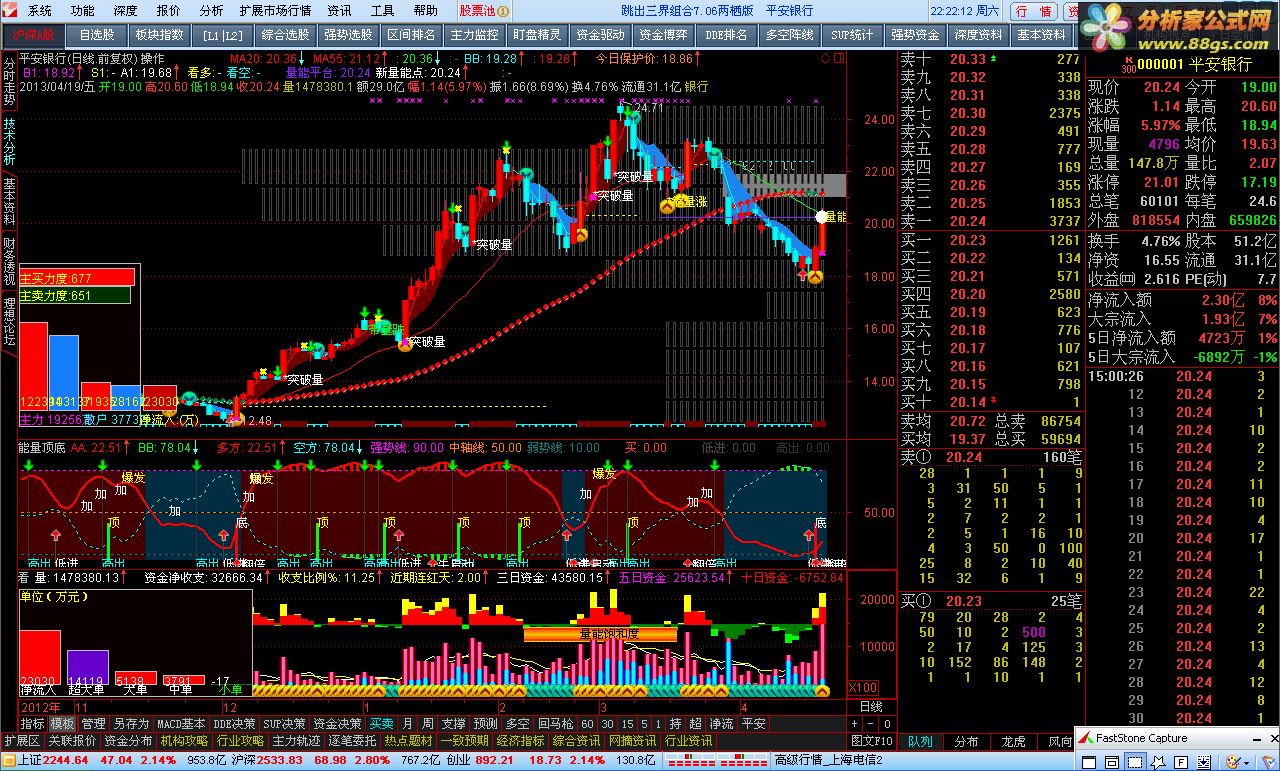The image size is (1280, 771).
Task: Open the 功能 menu
Action: tap(82, 11)
